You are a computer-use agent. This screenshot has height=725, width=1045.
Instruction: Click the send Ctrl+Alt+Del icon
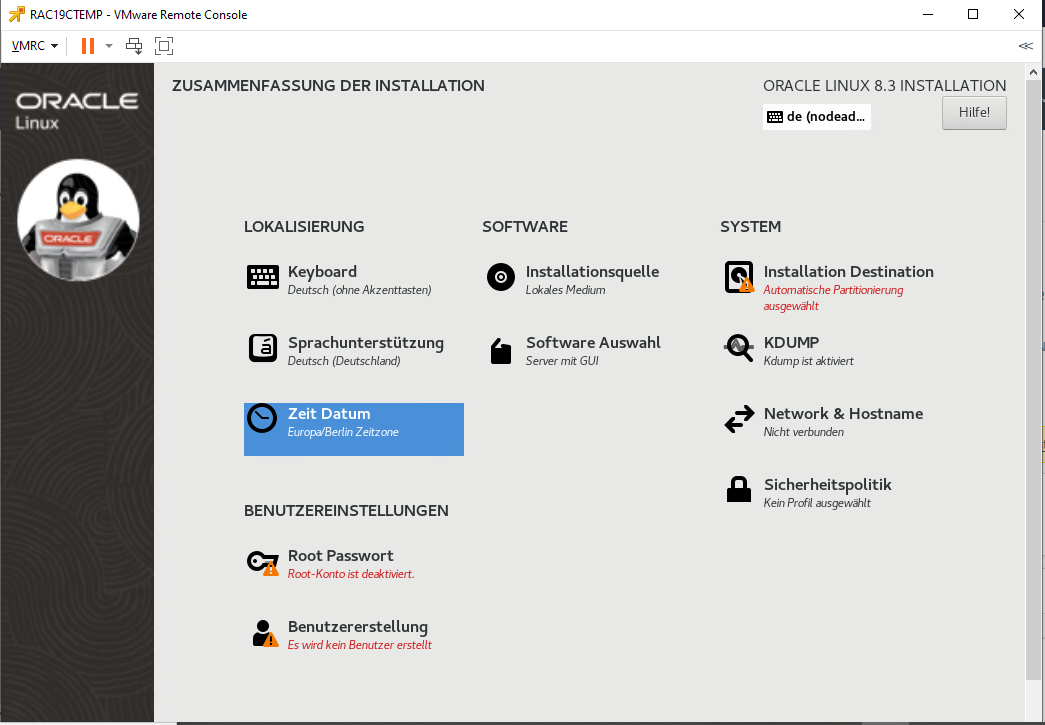[135, 46]
